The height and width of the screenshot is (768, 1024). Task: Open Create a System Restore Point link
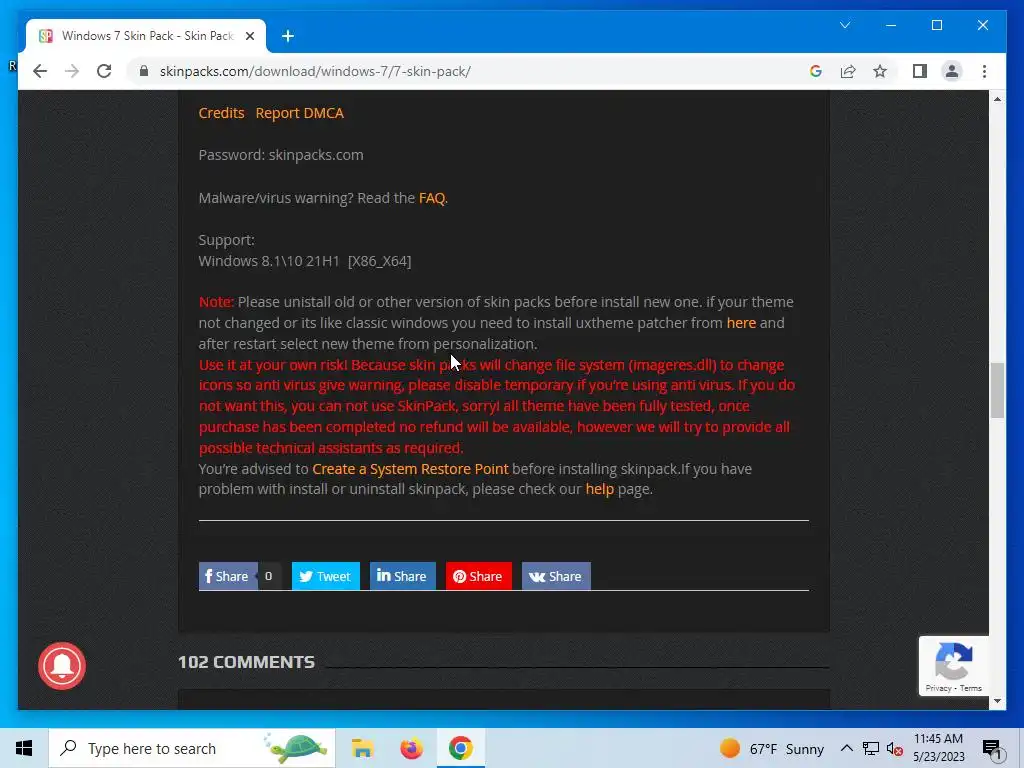pos(410,469)
